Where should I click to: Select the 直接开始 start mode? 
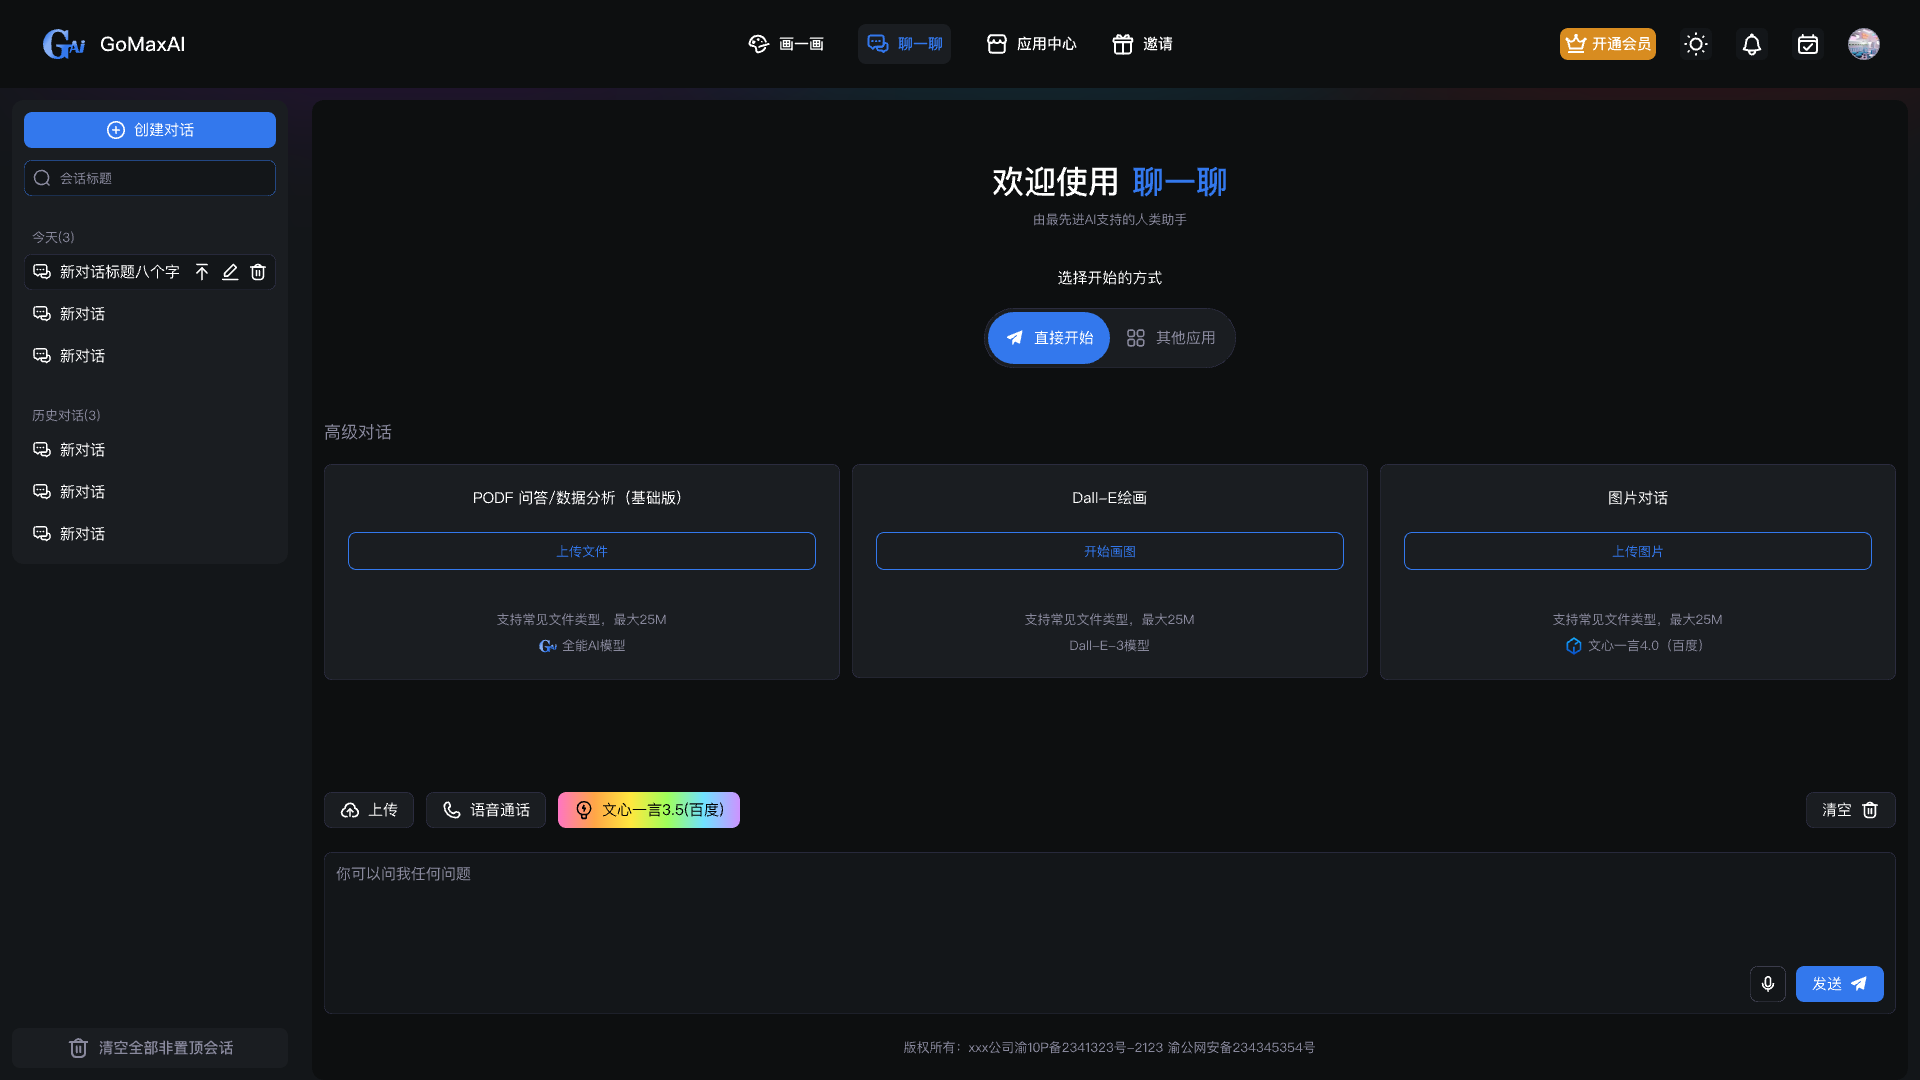click(1048, 338)
